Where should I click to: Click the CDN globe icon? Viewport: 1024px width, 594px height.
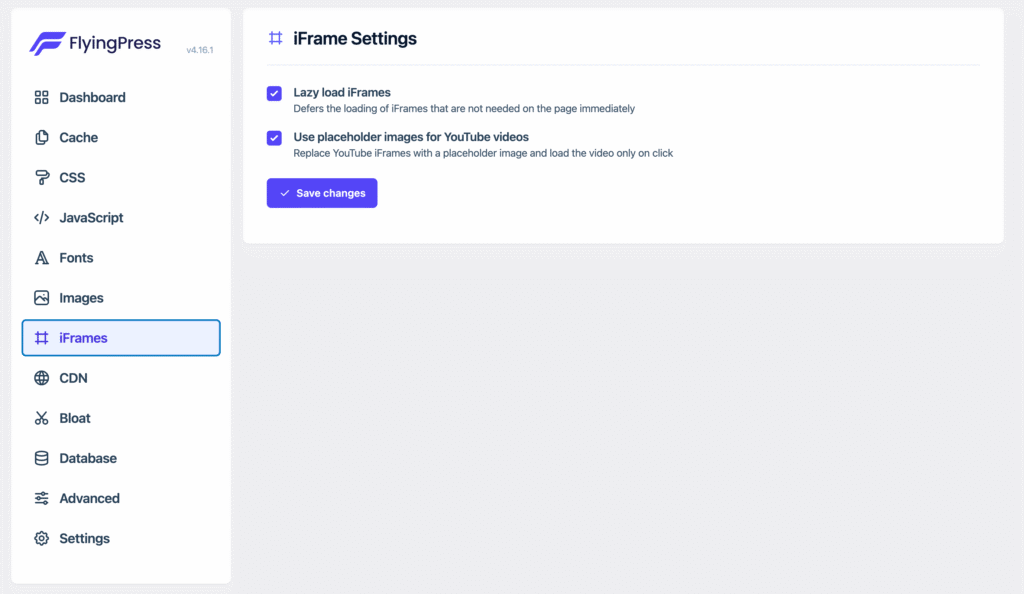(41, 378)
